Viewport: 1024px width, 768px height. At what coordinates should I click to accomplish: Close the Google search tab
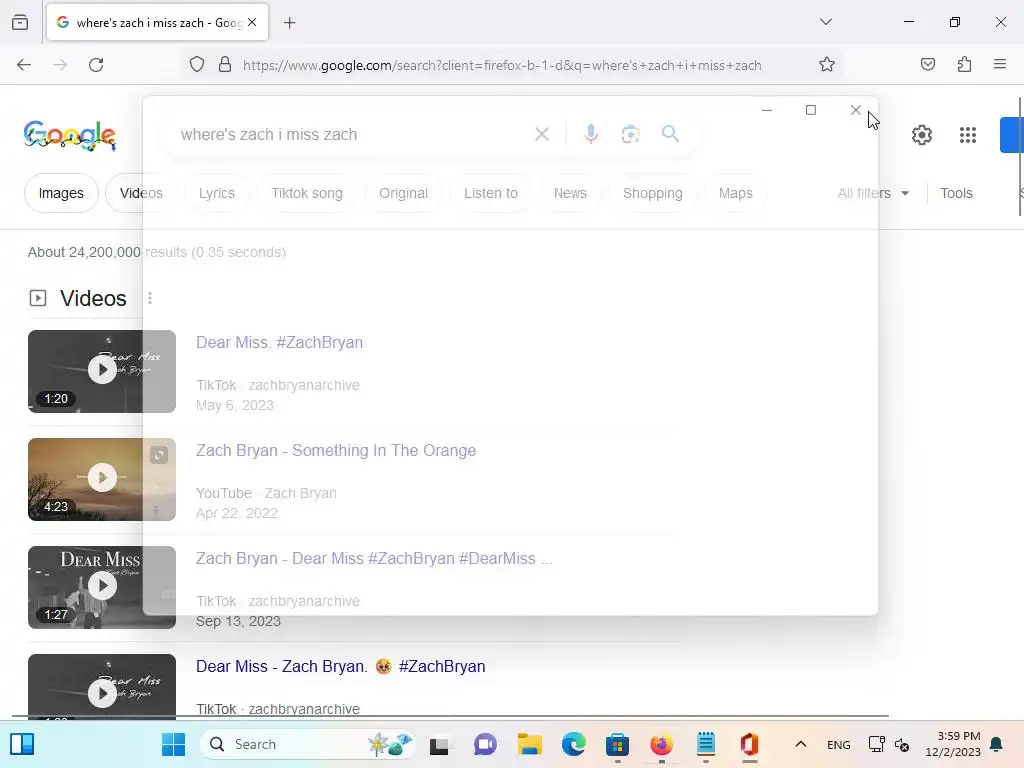252,22
